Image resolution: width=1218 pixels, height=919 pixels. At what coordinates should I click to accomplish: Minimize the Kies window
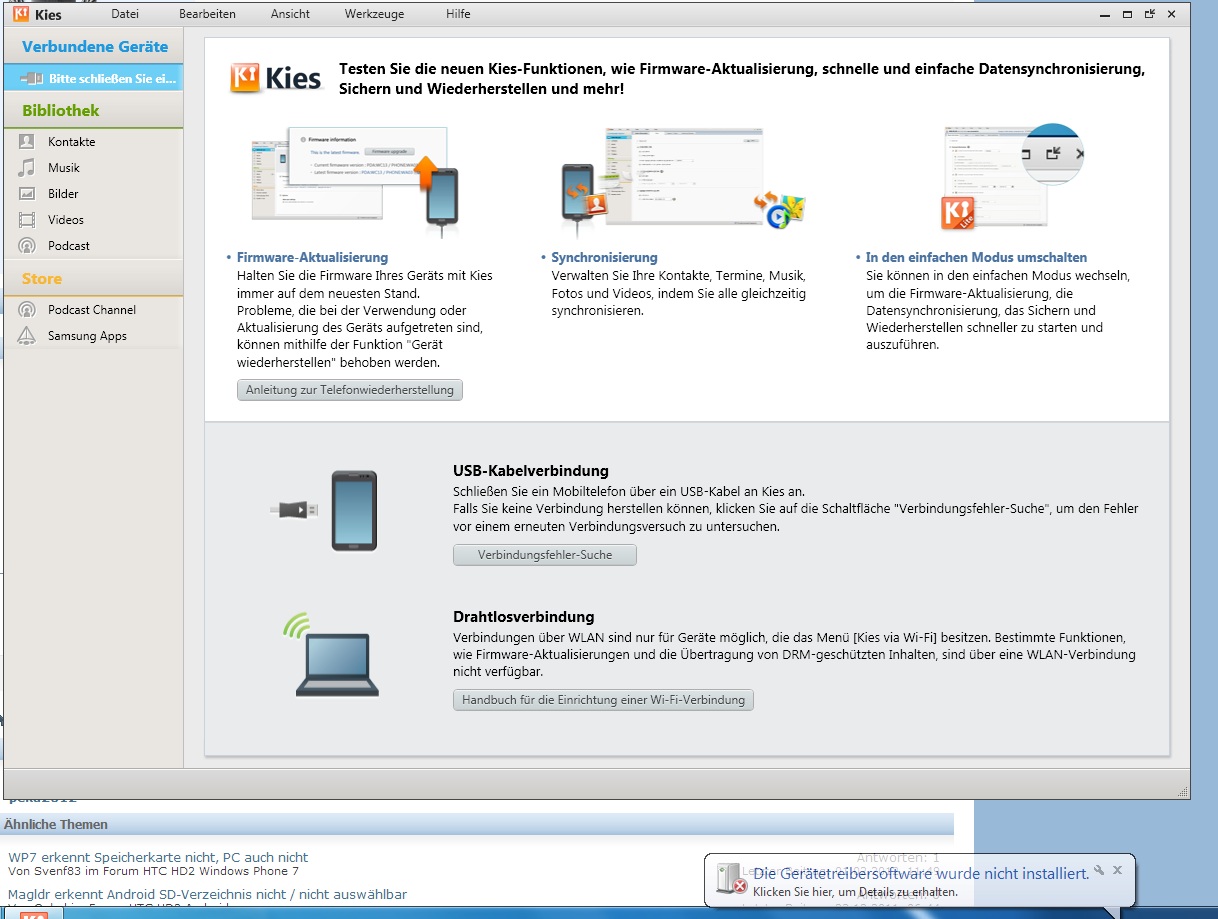(x=1105, y=14)
